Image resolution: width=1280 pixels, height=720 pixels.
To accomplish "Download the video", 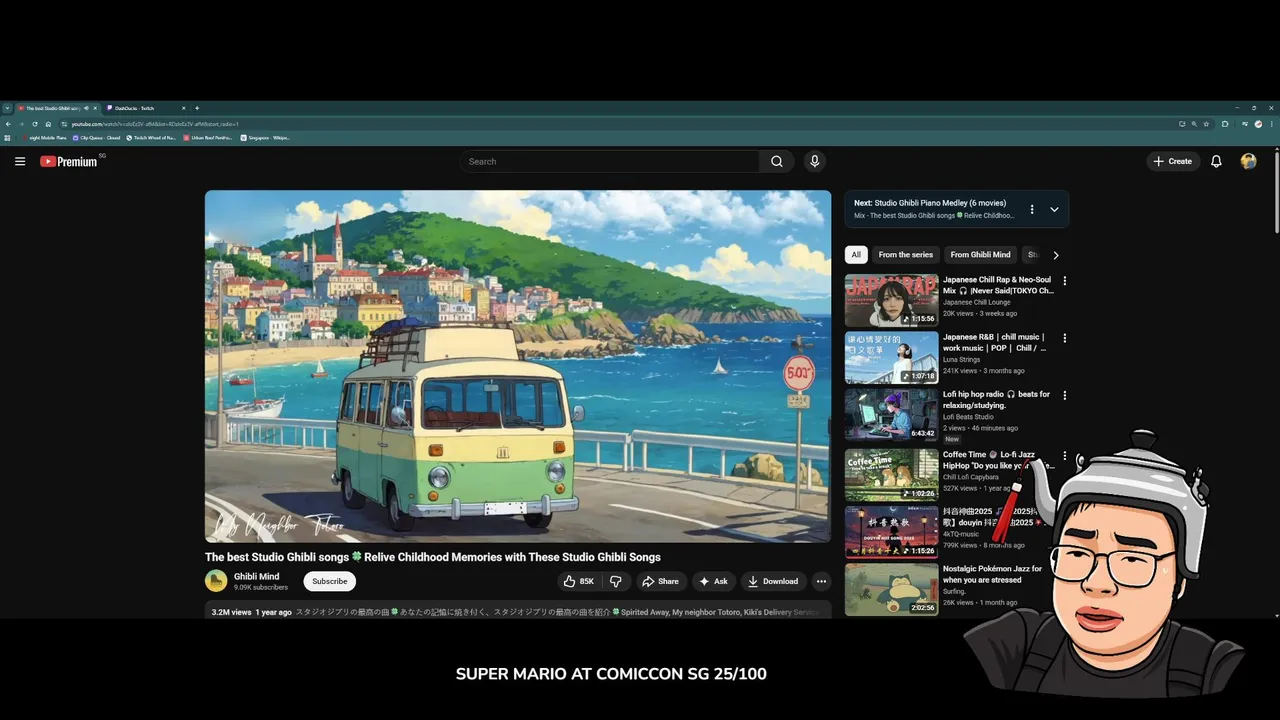I will pyautogui.click(x=773, y=581).
